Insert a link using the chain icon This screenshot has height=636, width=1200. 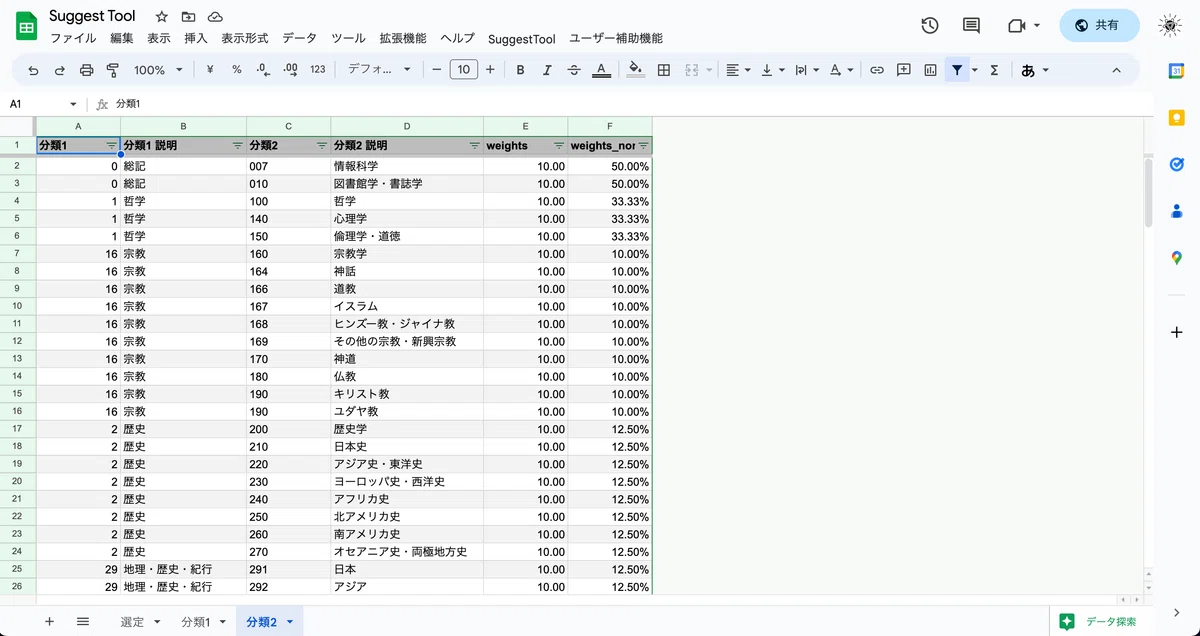(877, 70)
